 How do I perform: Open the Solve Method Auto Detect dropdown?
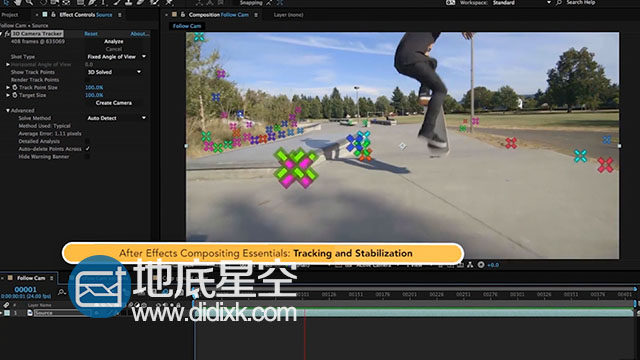coord(116,118)
